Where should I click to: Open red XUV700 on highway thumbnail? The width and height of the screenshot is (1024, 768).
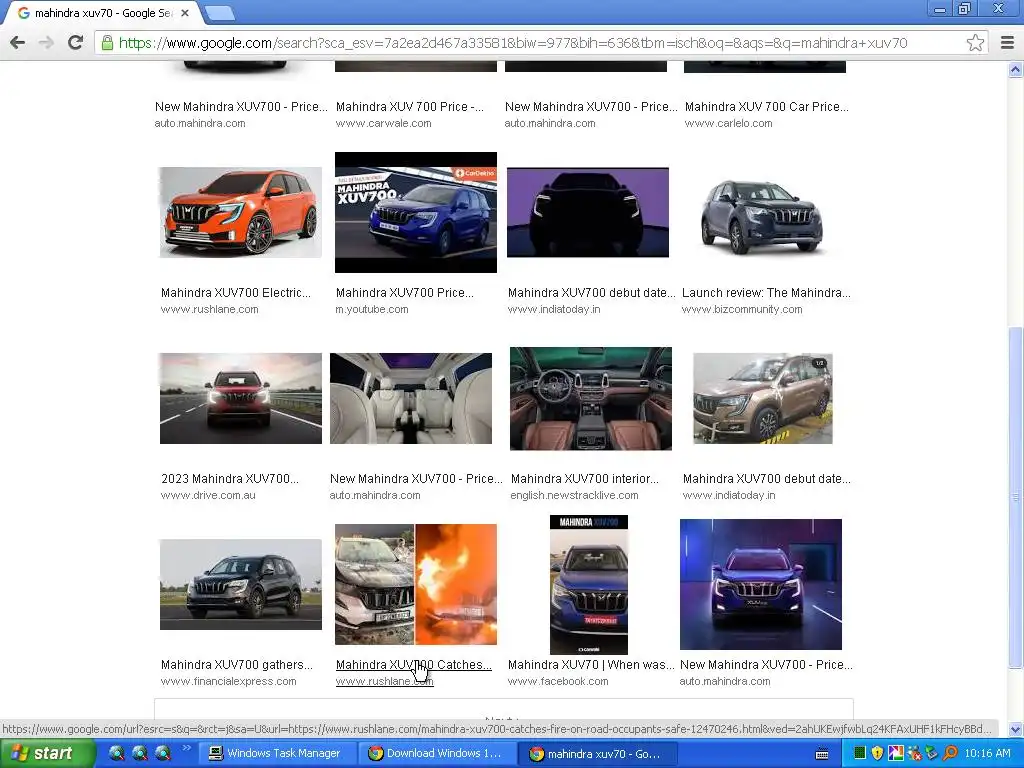pyautogui.click(x=240, y=398)
